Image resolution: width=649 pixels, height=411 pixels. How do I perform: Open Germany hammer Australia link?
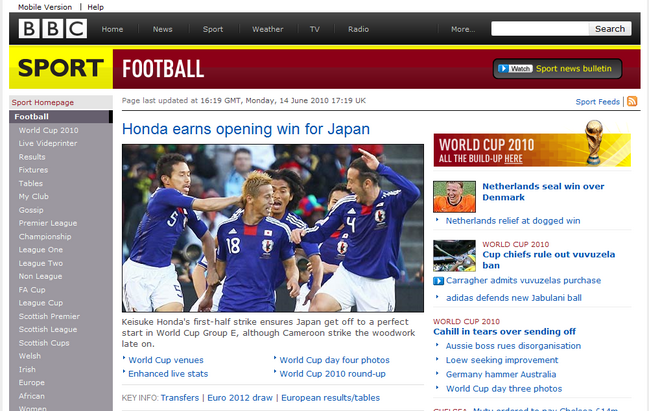coord(501,375)
